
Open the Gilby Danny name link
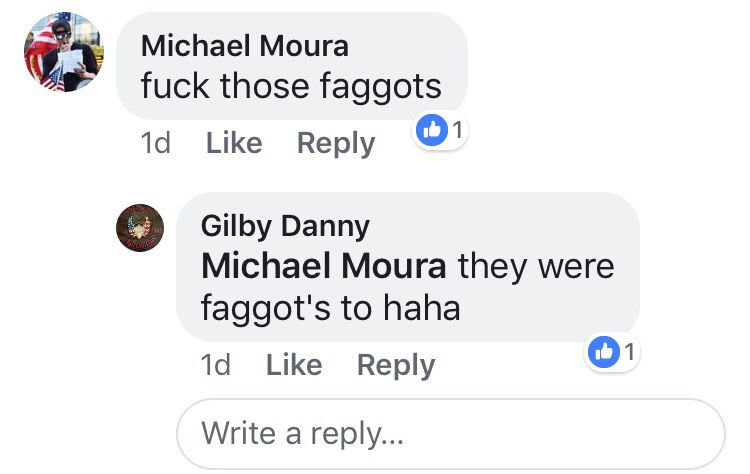(285, 226)
